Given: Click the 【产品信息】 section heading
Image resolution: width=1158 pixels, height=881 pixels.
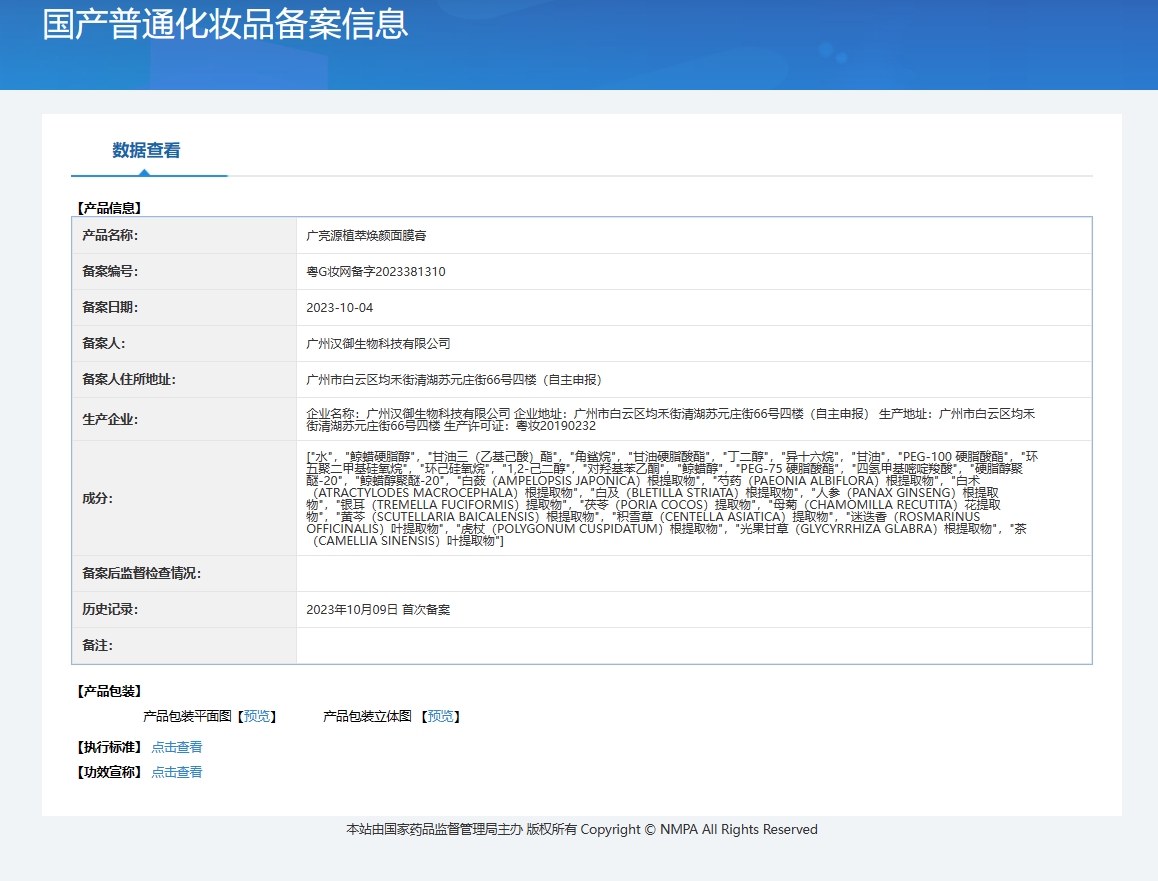Looking at the screenshot, I should tap(109, 208).
